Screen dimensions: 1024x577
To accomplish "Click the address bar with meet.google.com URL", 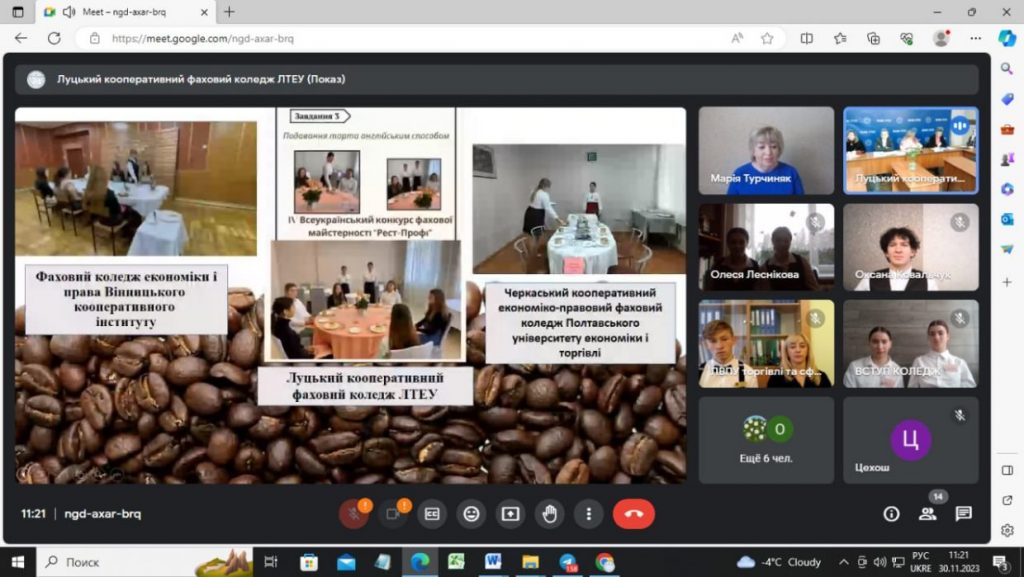I will coord(400,38).
